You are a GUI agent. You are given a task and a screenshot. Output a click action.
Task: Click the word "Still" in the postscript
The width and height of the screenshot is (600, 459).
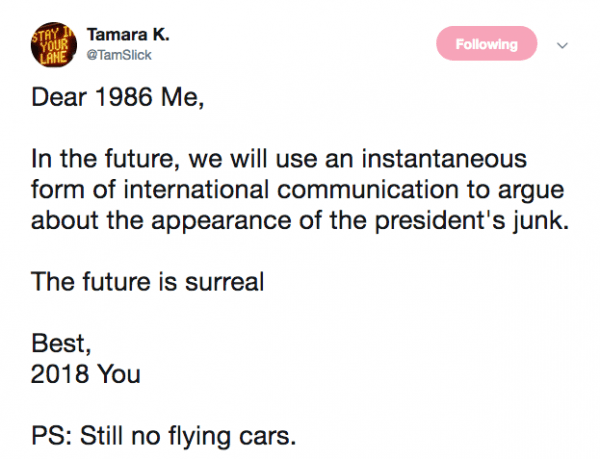[x=102, y=437]
